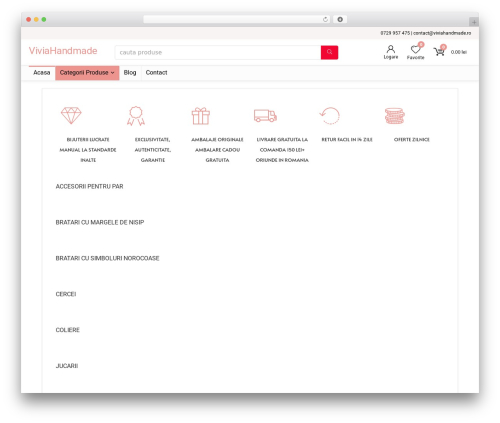Click the 0.00 lei cart total
Image resolution: width=500 pixels, height=423 pixels.
(459, 52)
